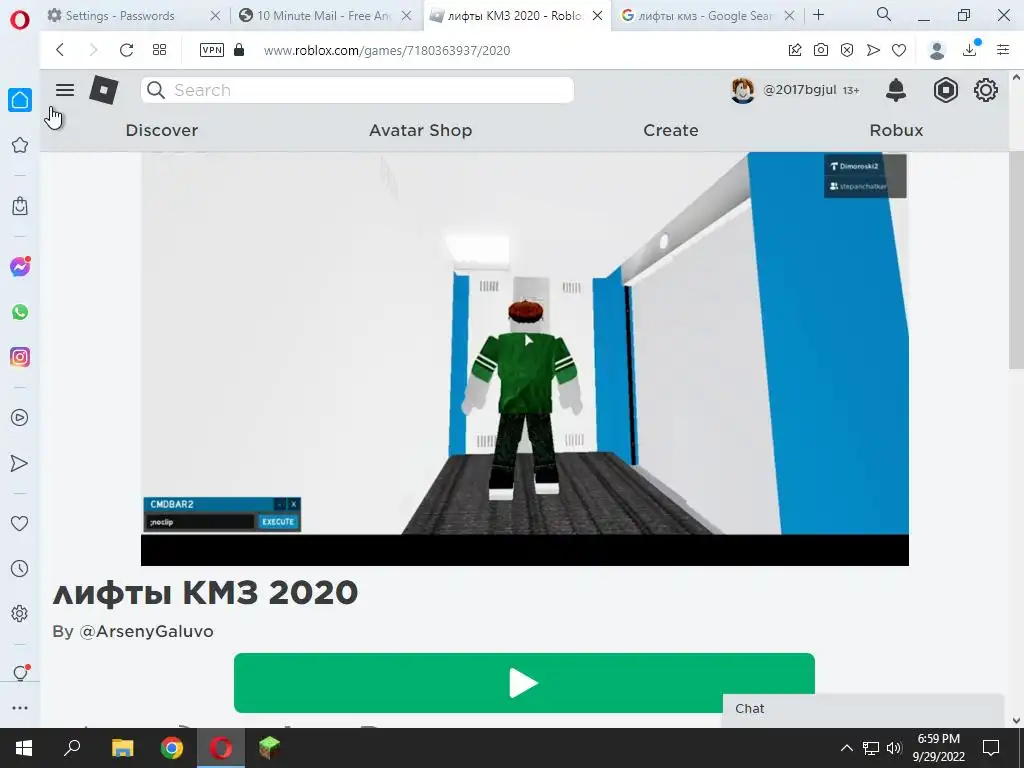This screenshot has height=768, width=1024.
Task: Search tabs with magnifier icon
Action: (884, 14)
